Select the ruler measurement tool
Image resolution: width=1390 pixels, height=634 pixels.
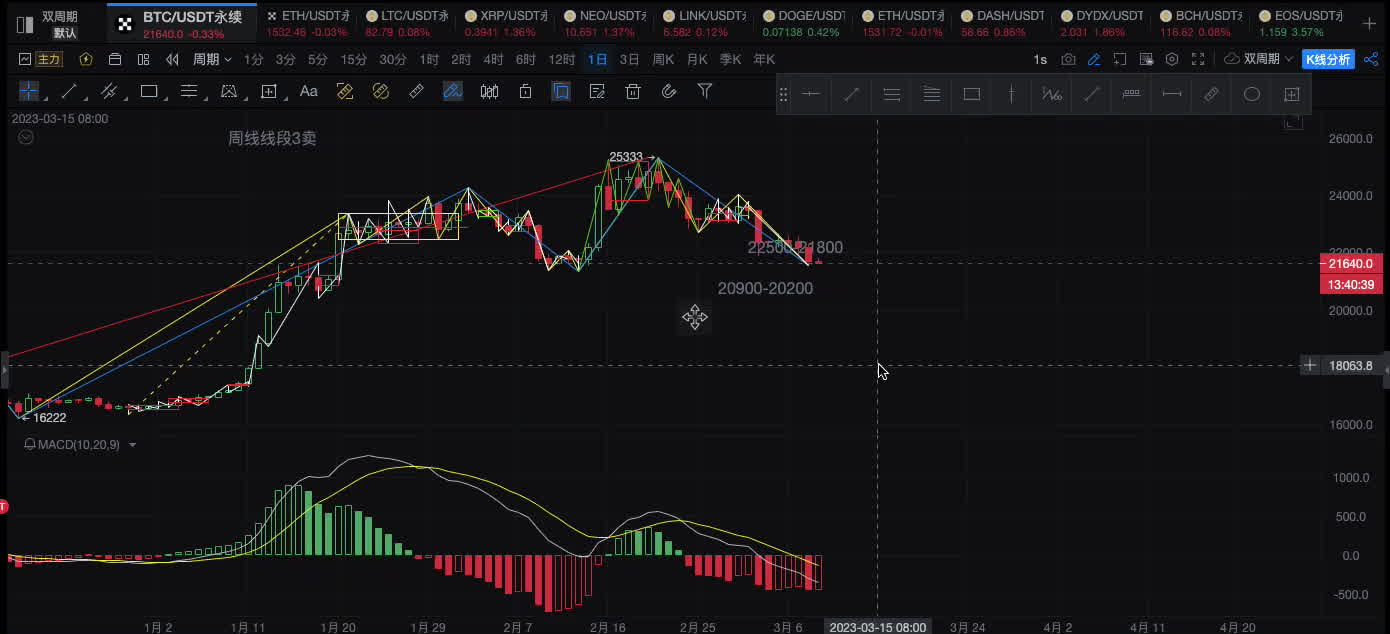pos(417,91)
